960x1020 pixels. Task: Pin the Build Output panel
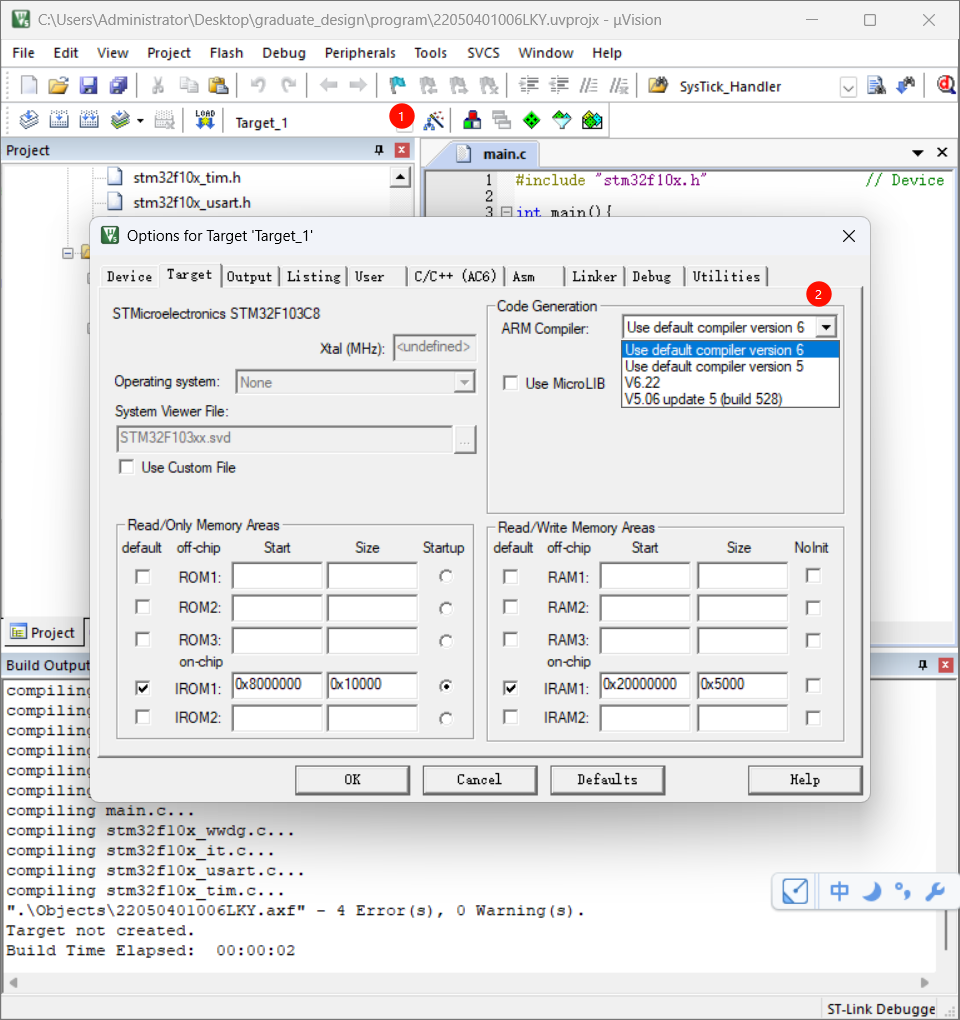[922, 665]
